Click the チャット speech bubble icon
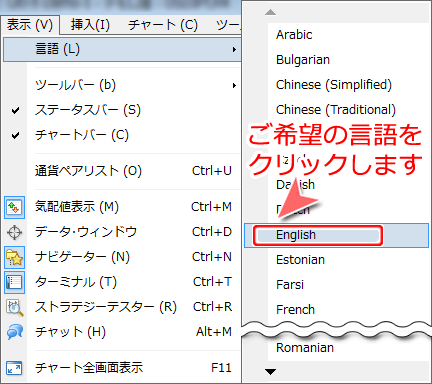The image size is (432, 384). point(14,332)
